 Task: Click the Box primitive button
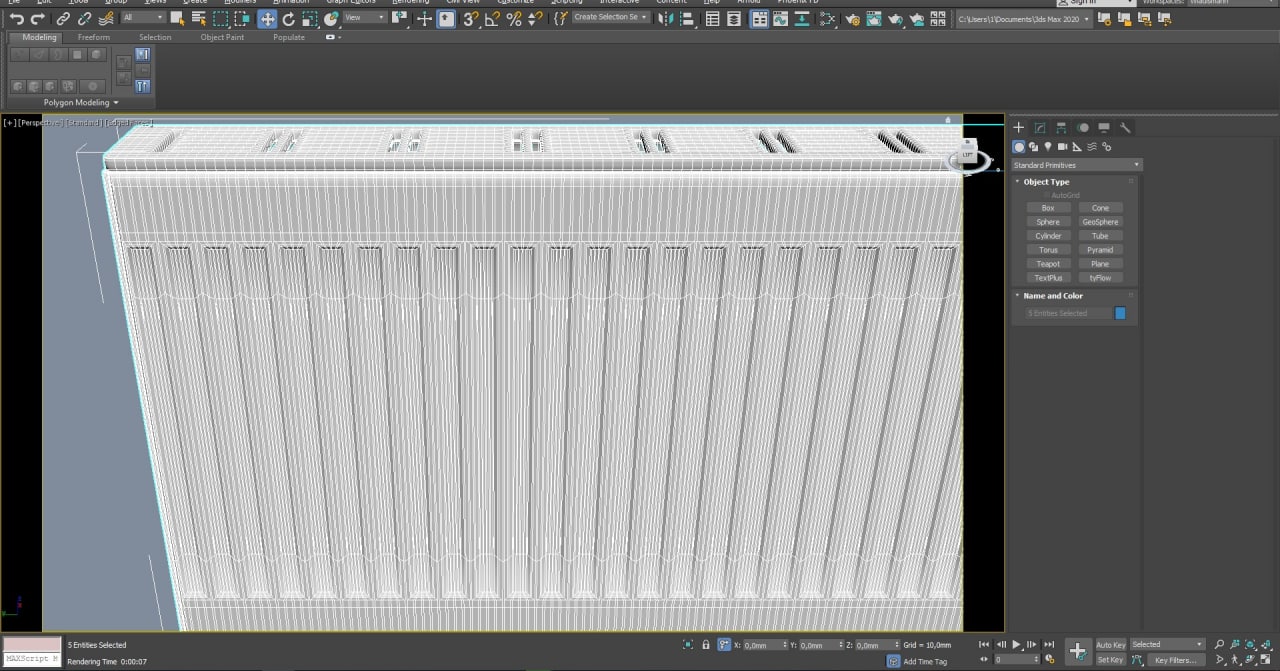point(1048,208)
